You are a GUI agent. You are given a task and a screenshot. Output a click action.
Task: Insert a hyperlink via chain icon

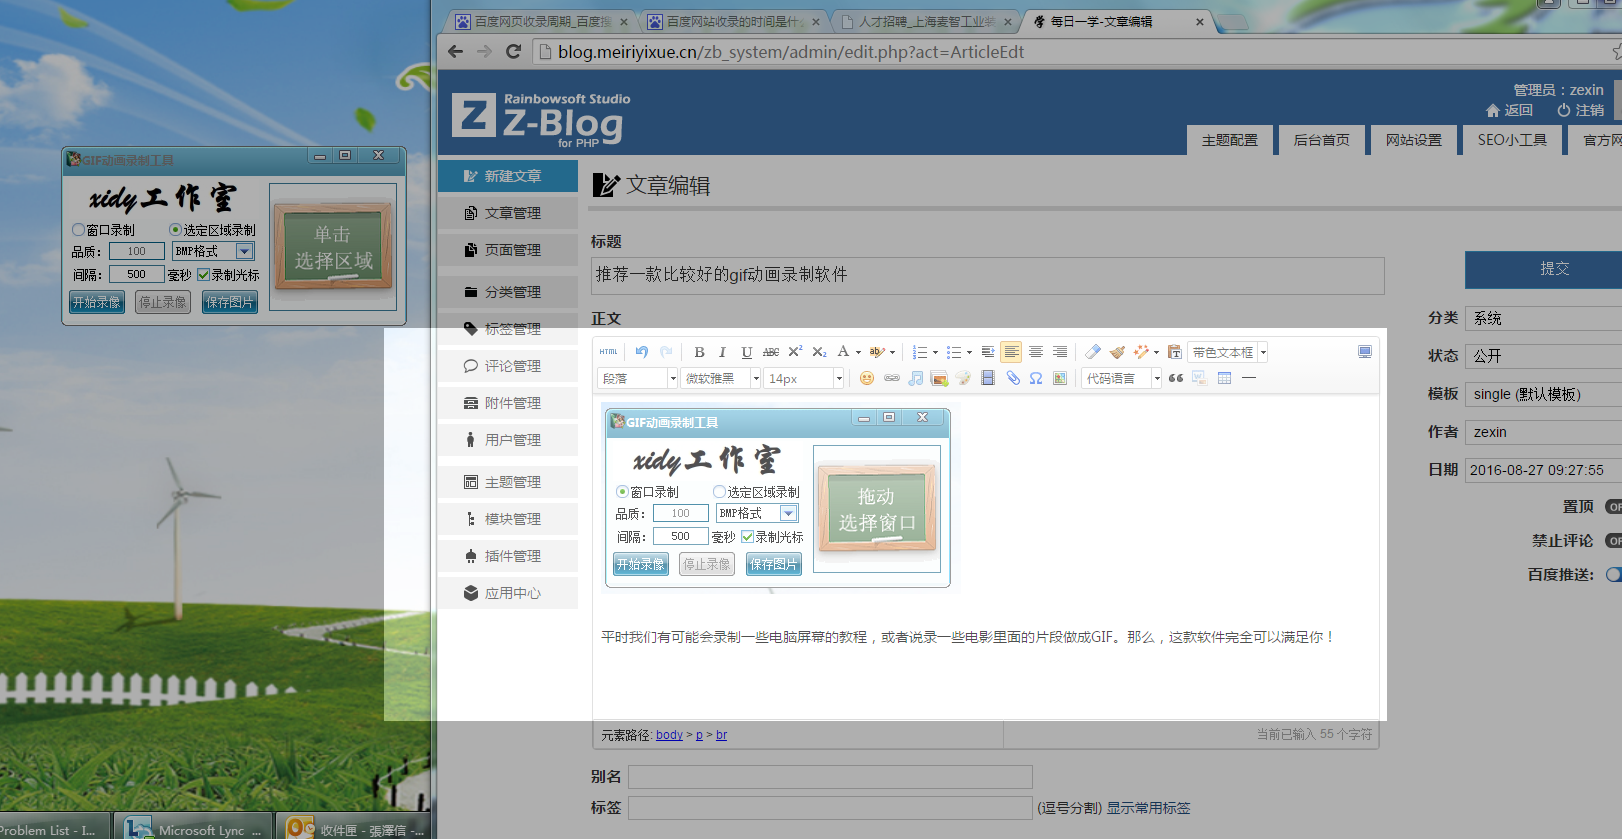click(x=891, y=378)
